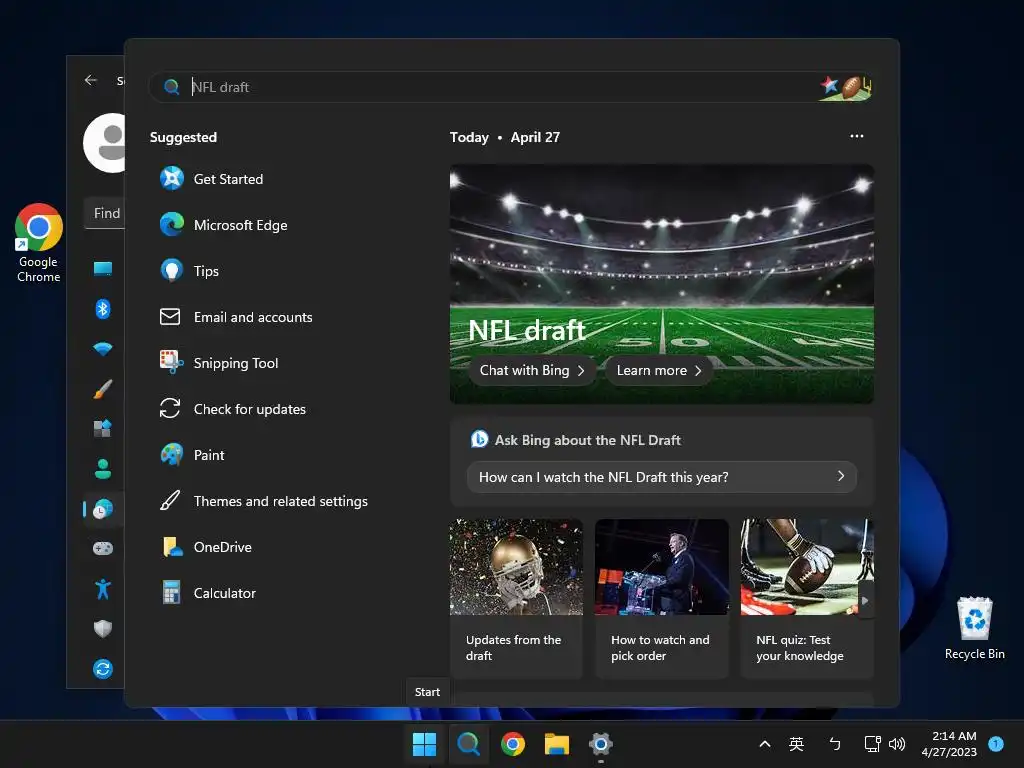Open 'Updates from the draft' card
The width and height of the screenshot is (1024, 768).
coord(516,599)
